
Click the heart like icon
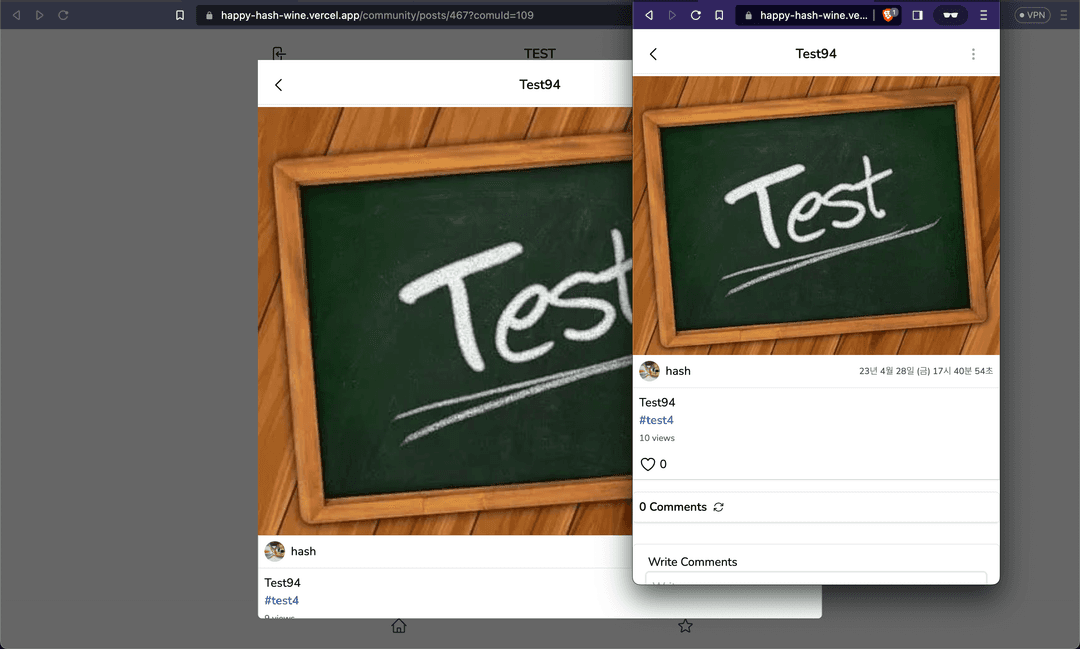(647, 464)
